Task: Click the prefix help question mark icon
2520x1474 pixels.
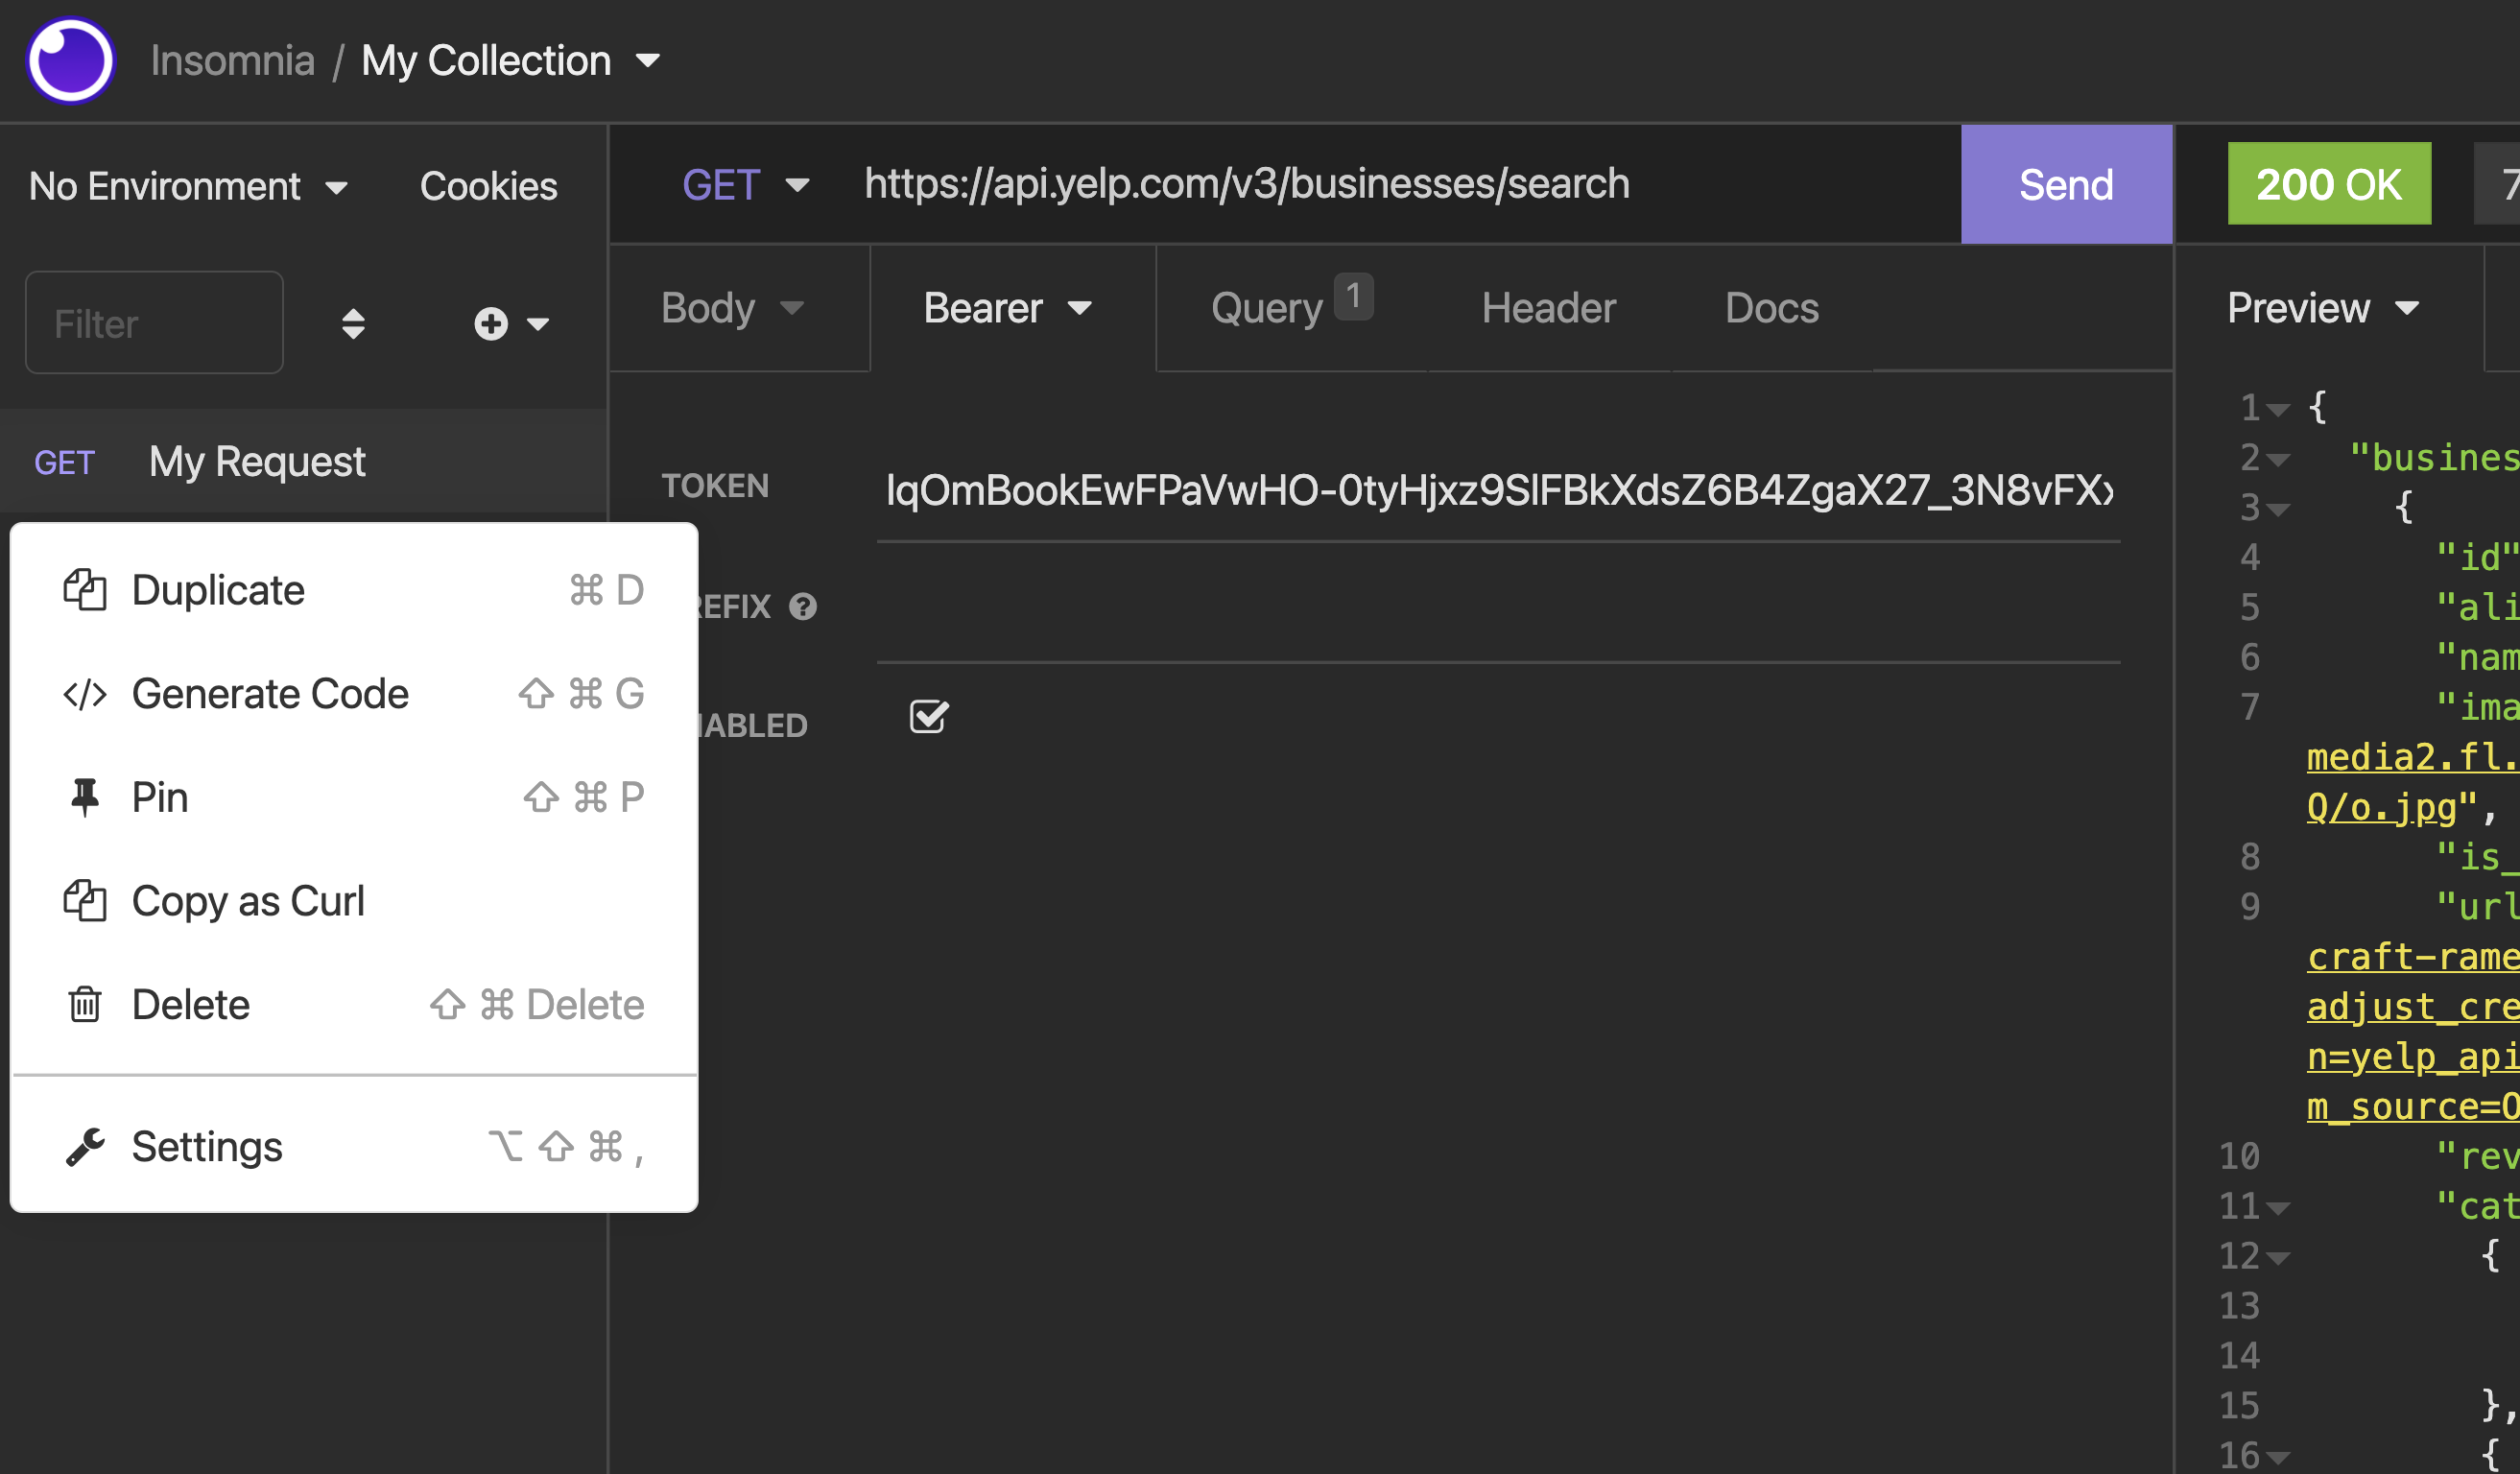Action: coord(803,607)
